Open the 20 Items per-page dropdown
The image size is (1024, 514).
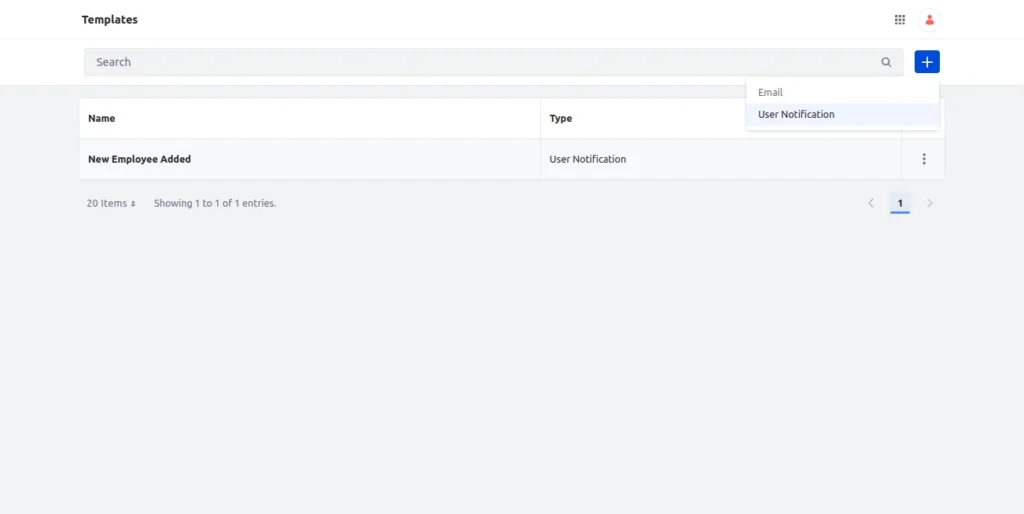[111, 203]
